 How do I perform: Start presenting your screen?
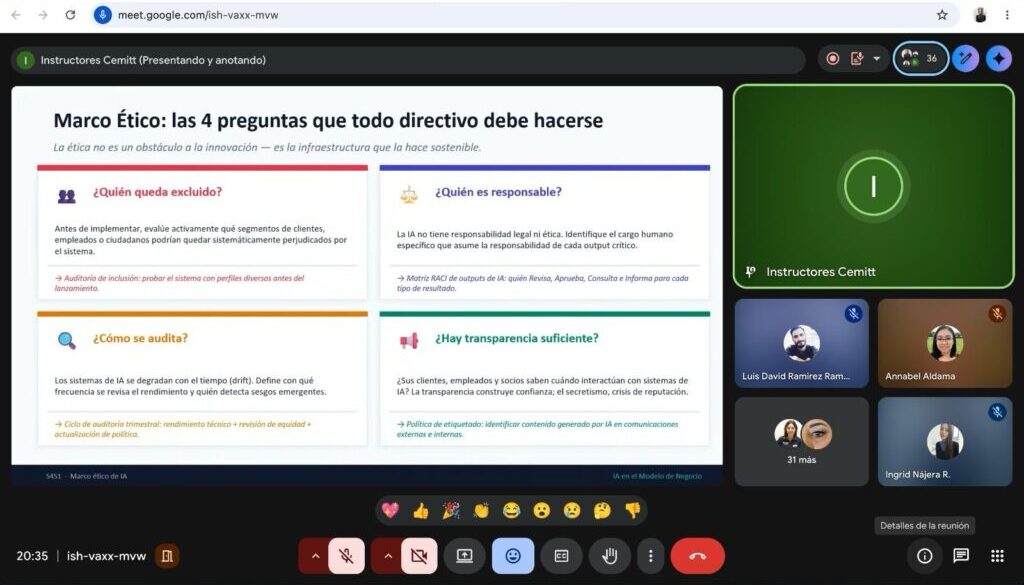click(x=464, y=556)
